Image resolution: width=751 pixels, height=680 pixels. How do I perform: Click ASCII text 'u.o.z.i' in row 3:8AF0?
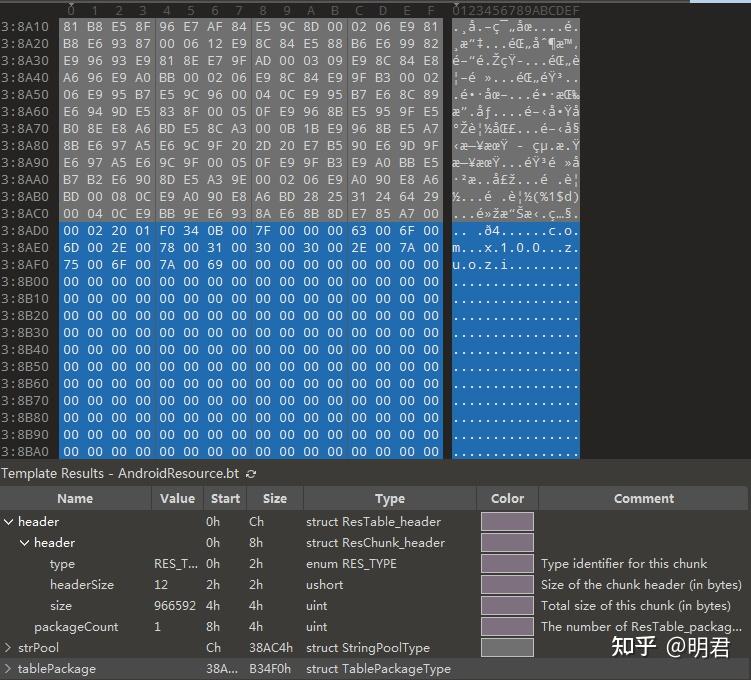(x=480, y=265)
